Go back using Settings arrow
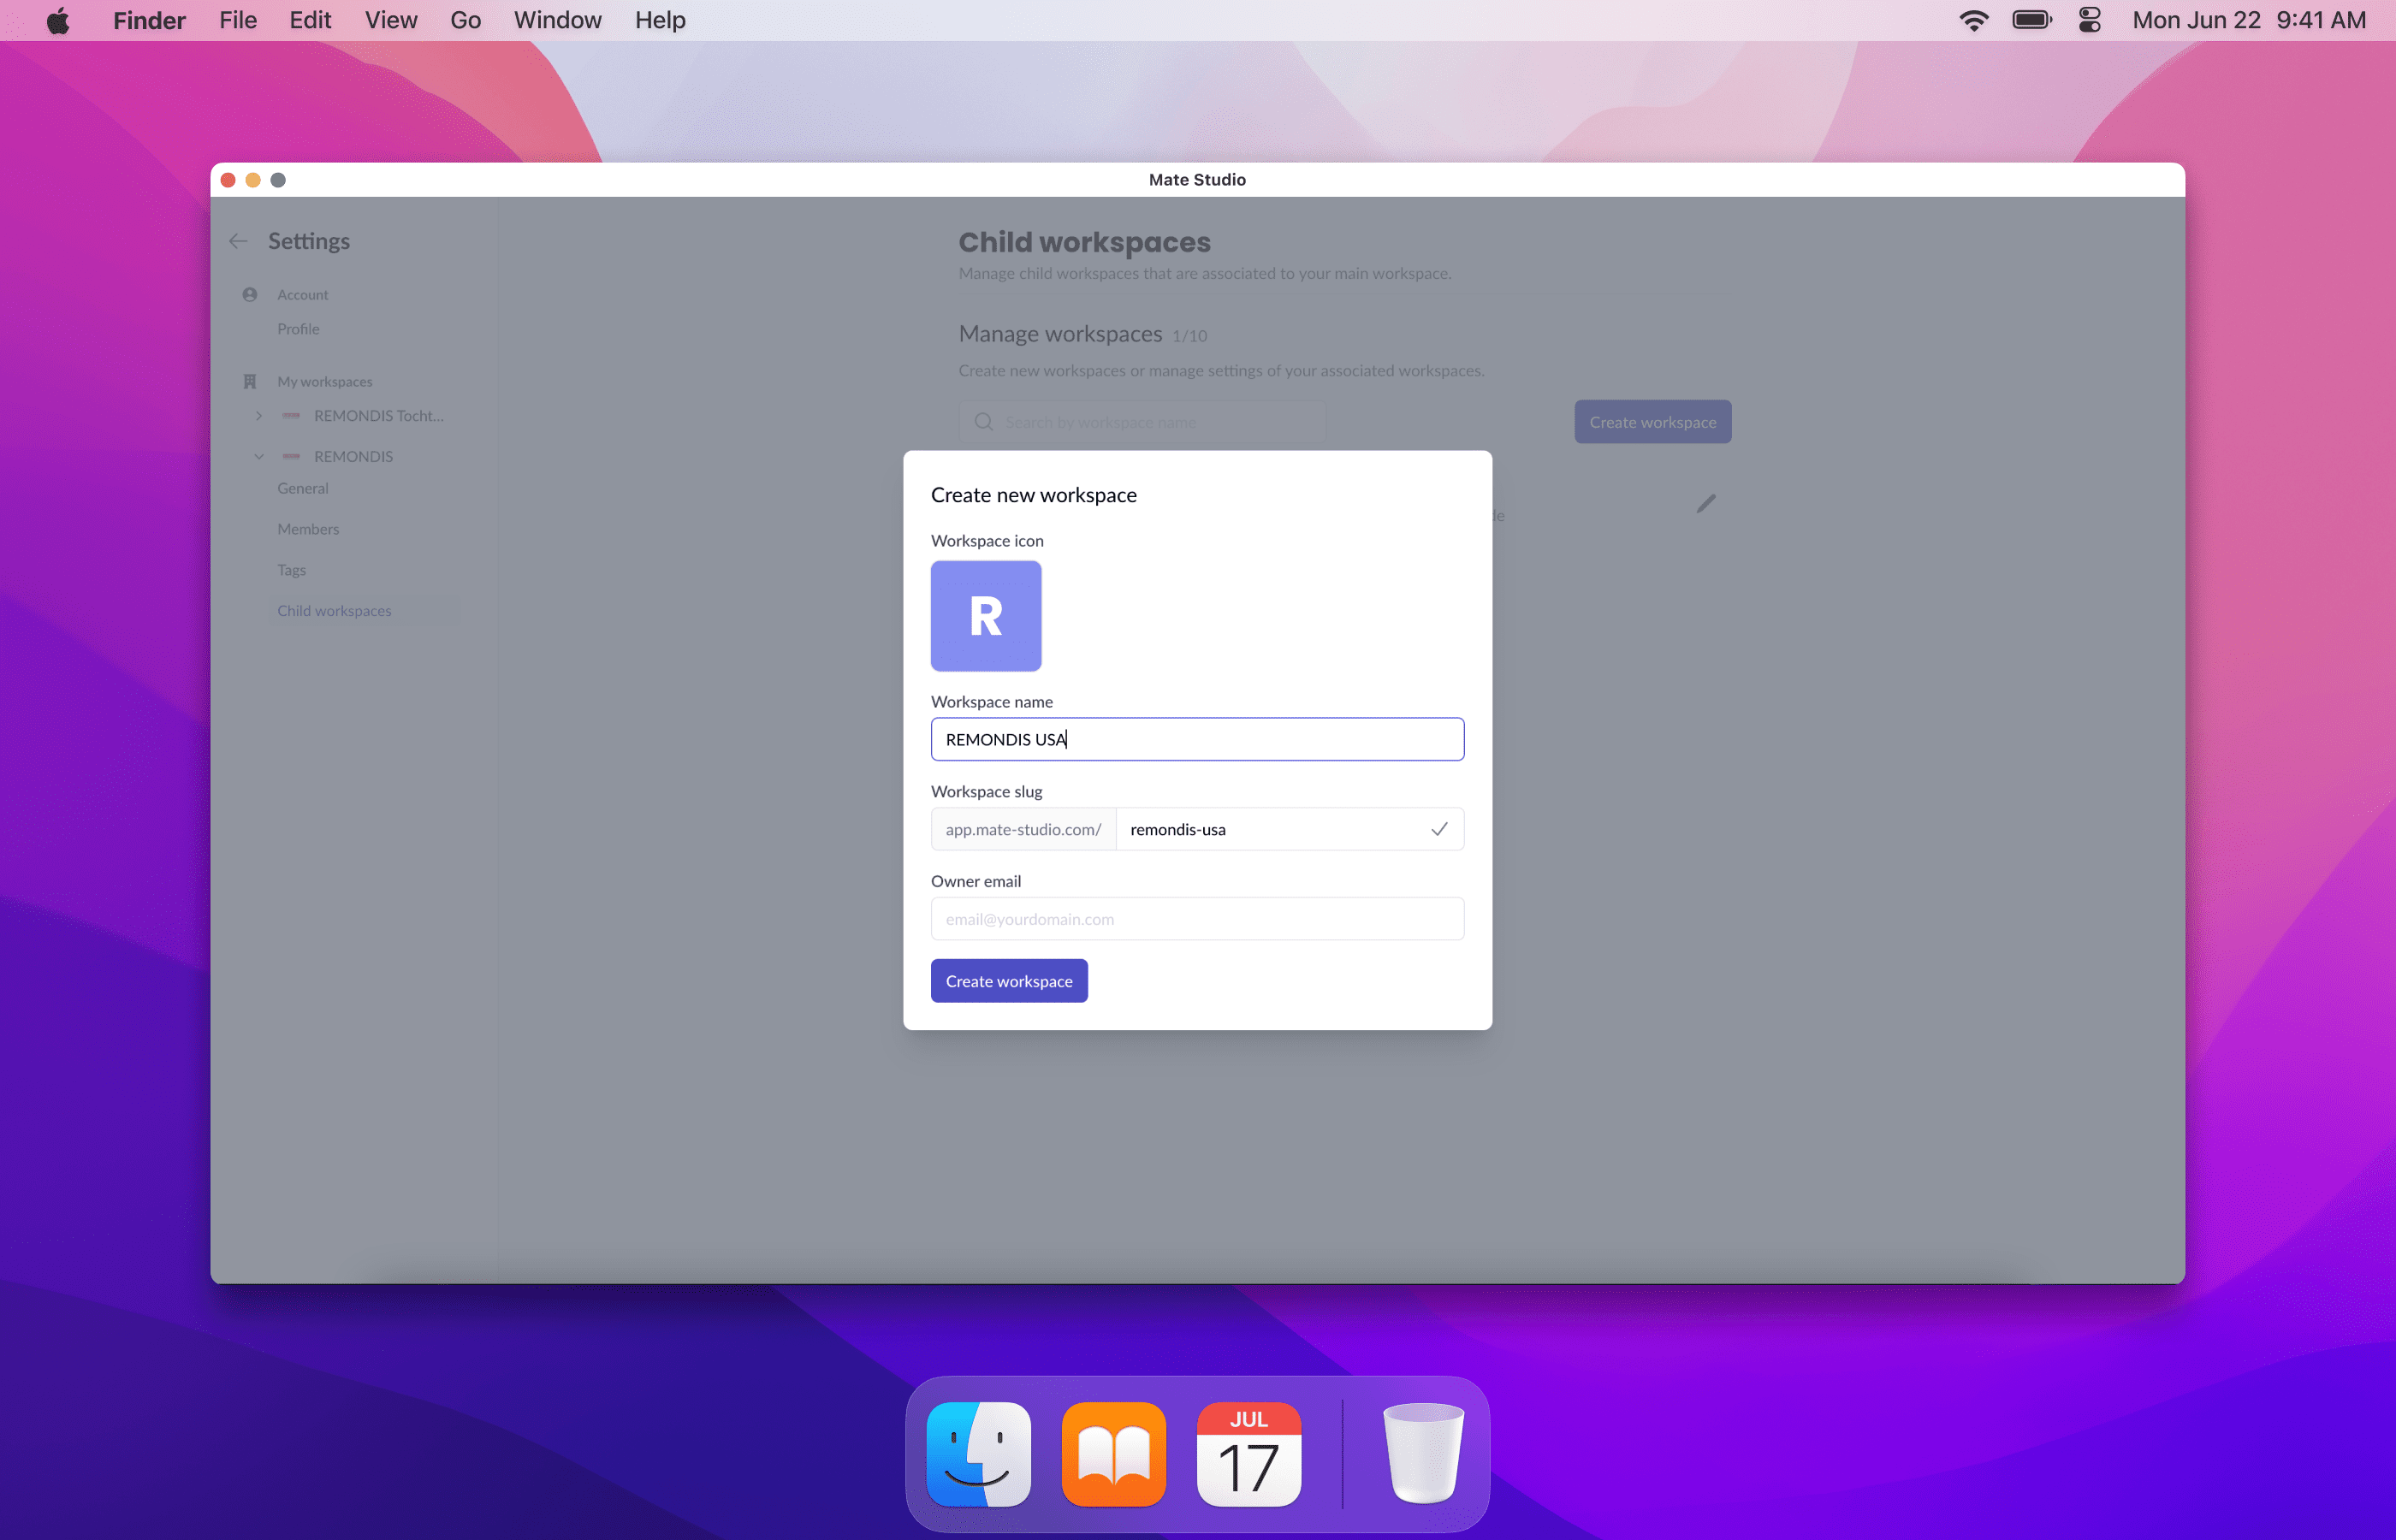2396x1540 pixels. coord(238,241)
